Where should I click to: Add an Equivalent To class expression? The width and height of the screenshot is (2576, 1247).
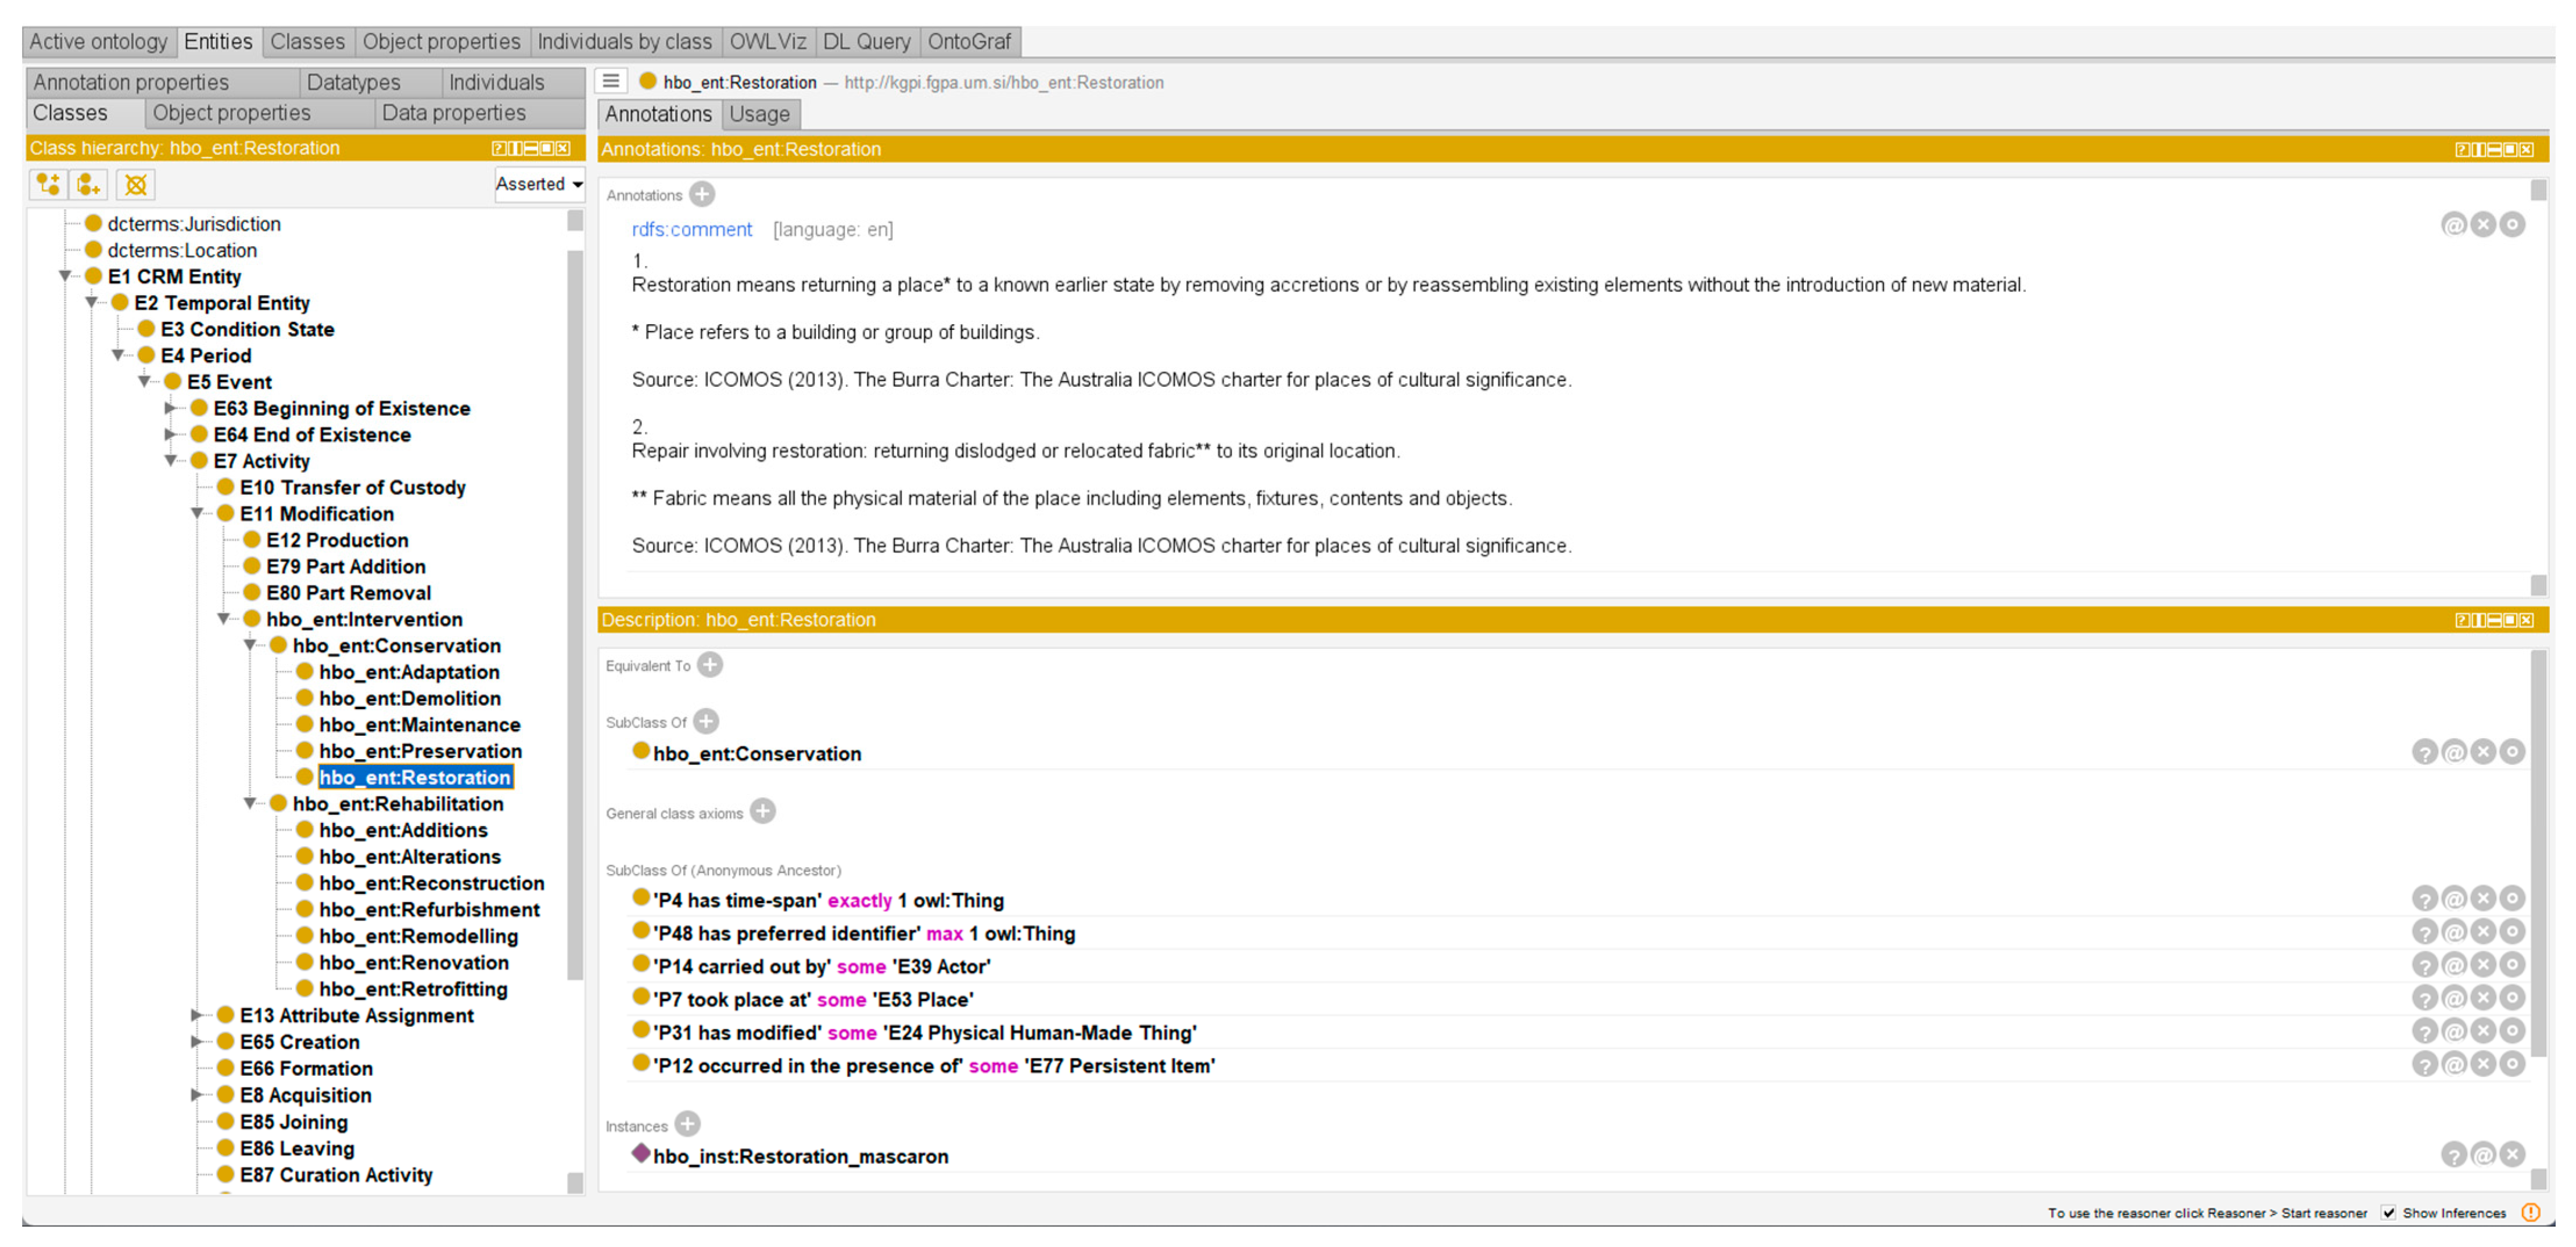pos(710,665)
